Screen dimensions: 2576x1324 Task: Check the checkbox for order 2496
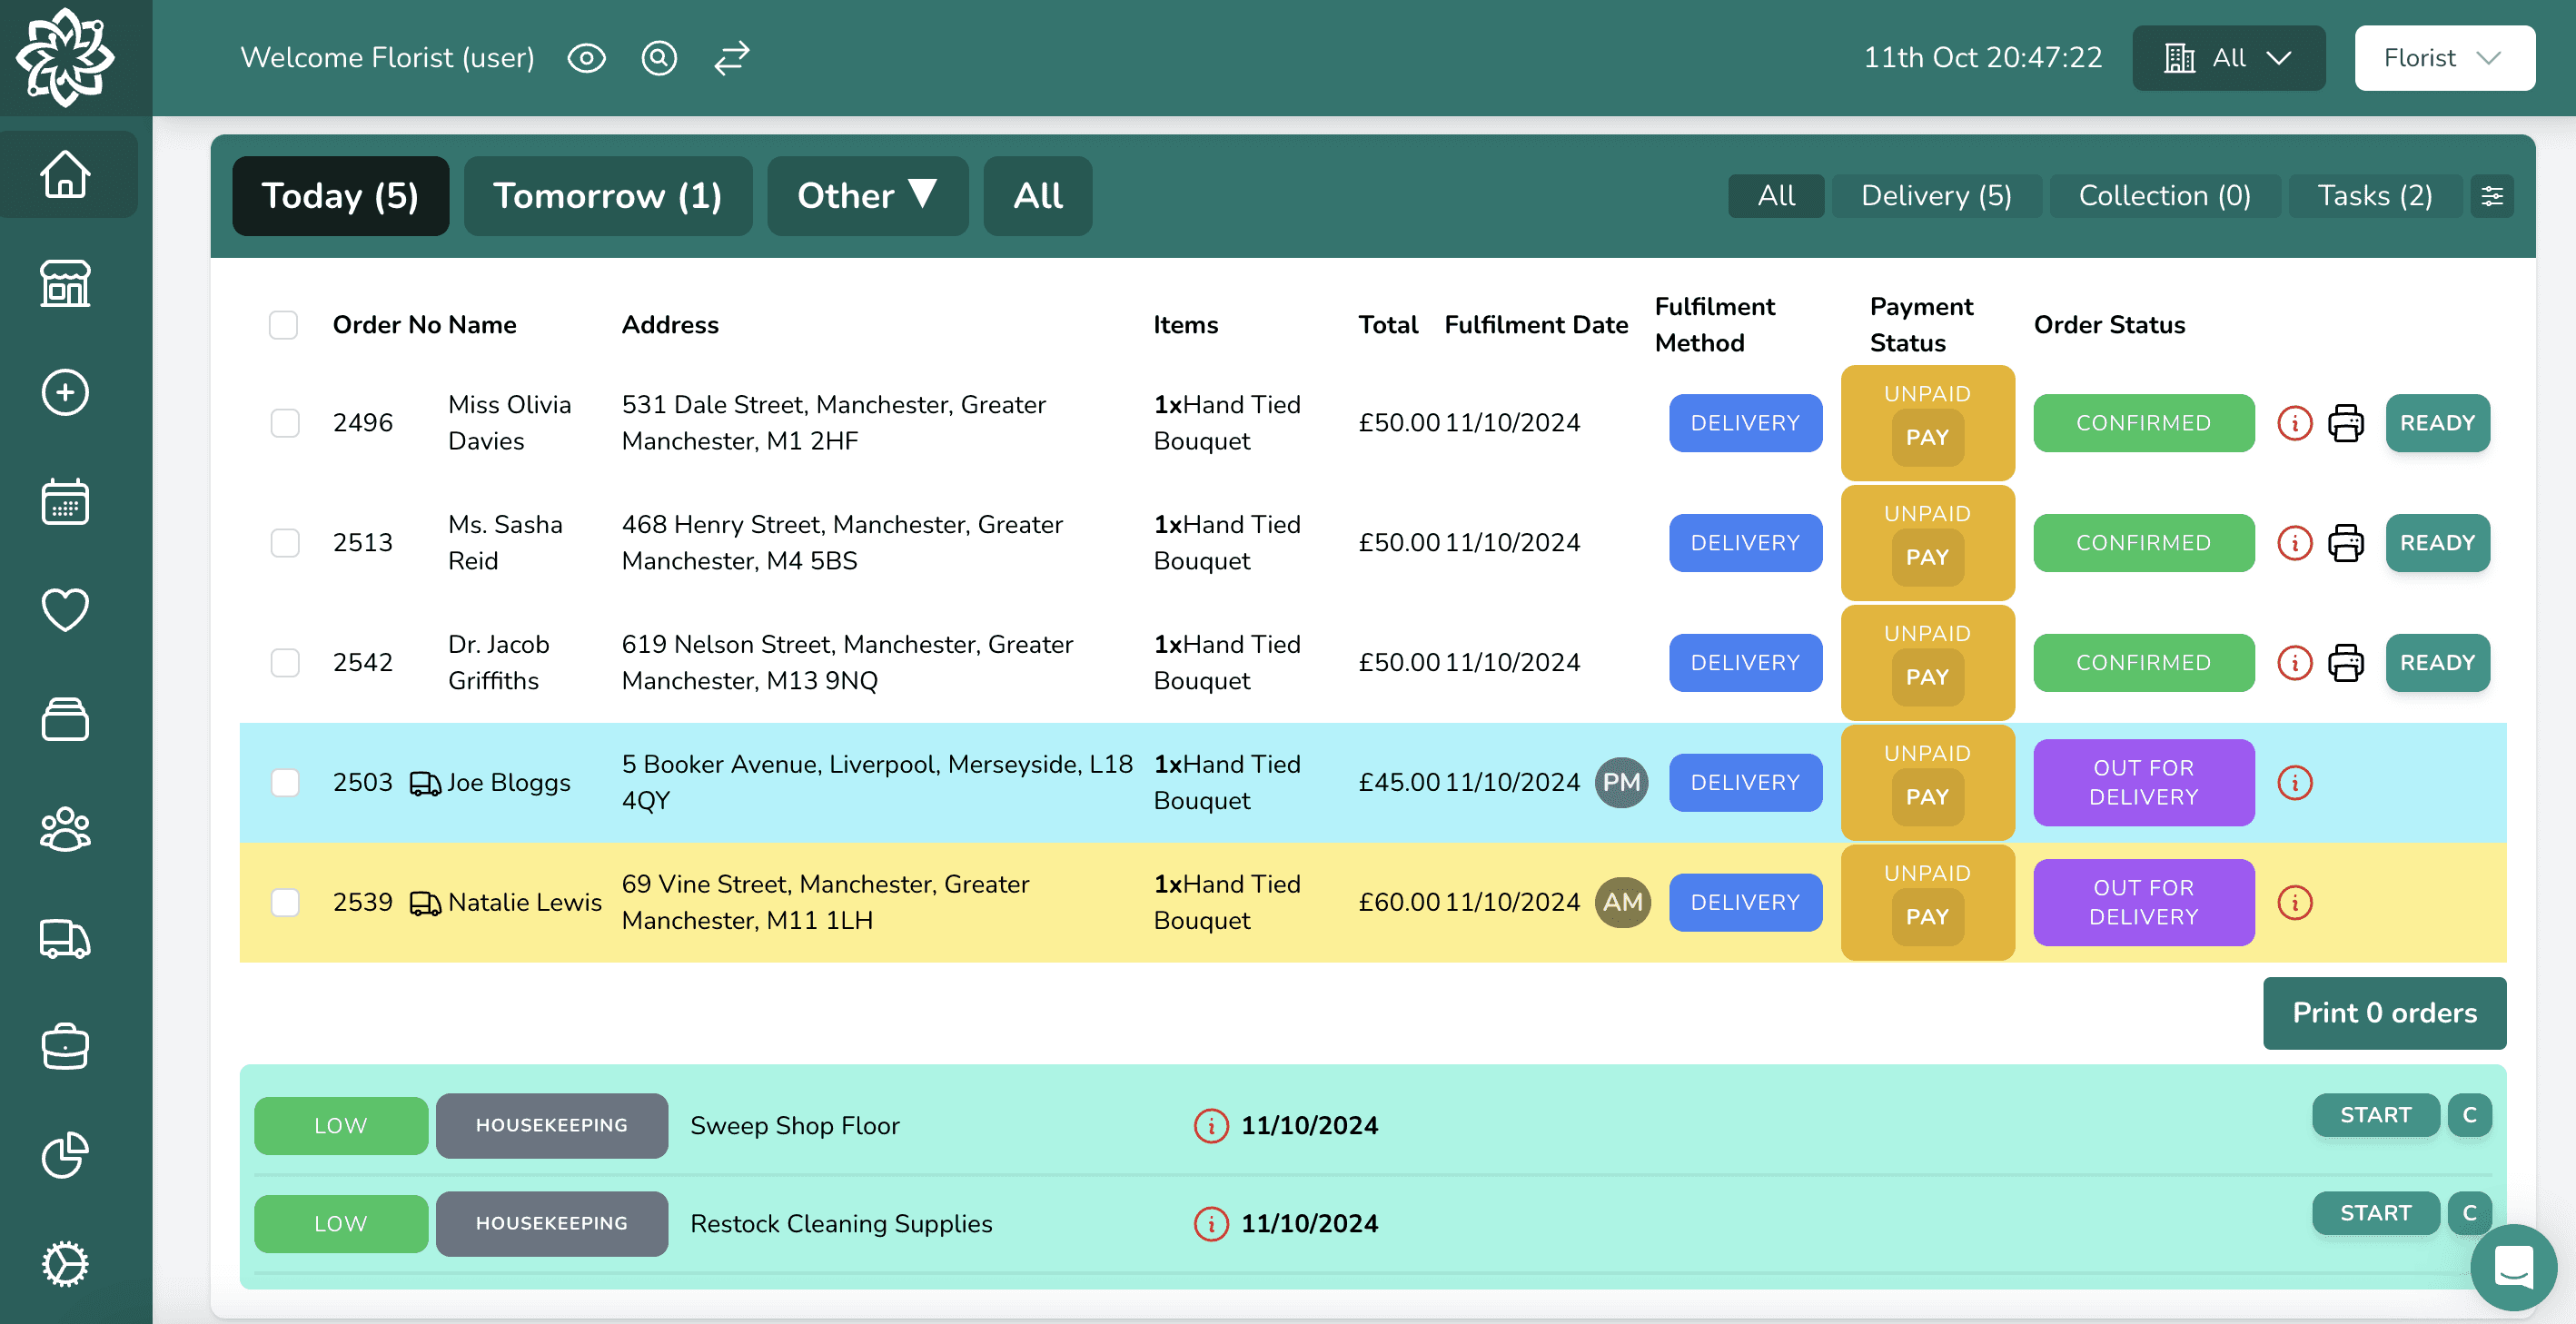285,422
